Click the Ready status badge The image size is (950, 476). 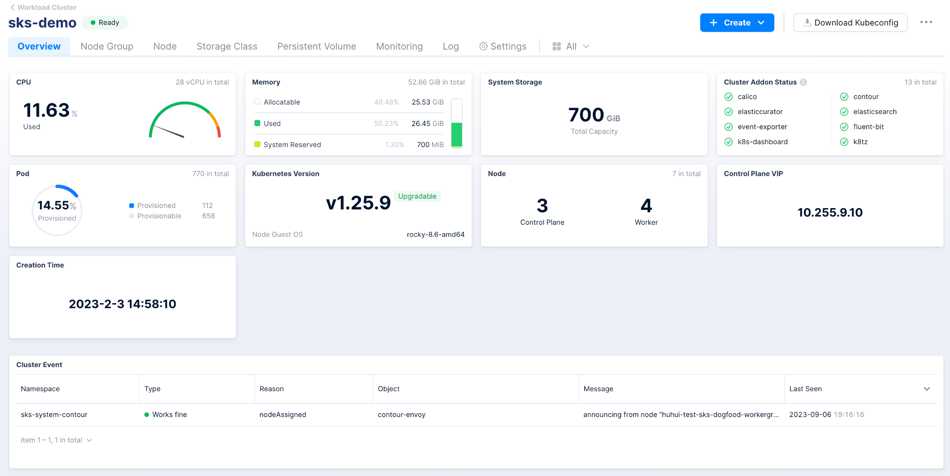tap(105, 22)
